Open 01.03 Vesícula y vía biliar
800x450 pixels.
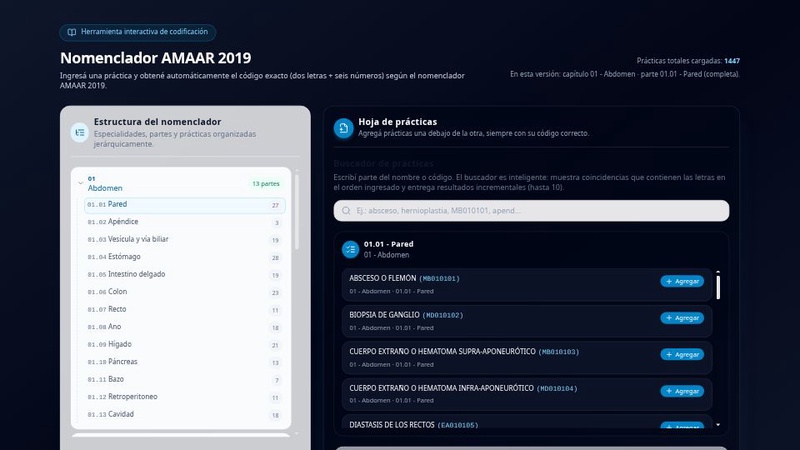(185, 239)
